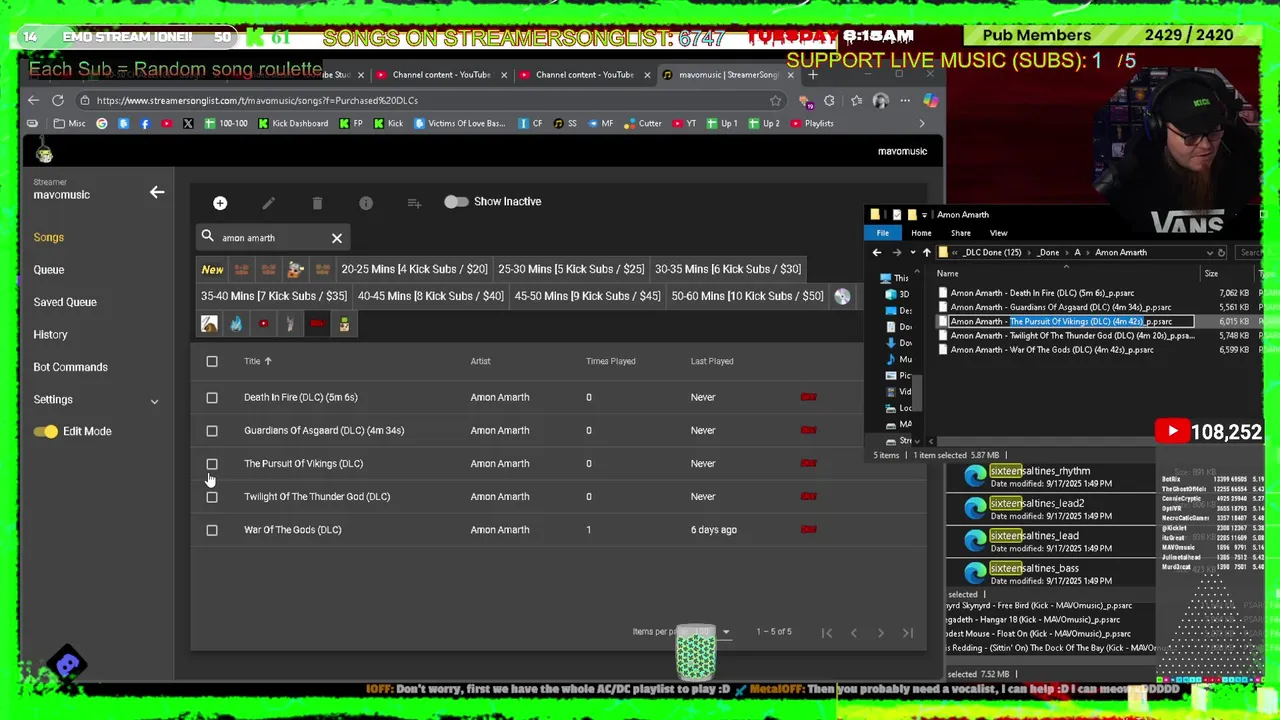Bookmark the page with the star icon
Viewport: 1280px width, 720px height.
pos(775,100)
